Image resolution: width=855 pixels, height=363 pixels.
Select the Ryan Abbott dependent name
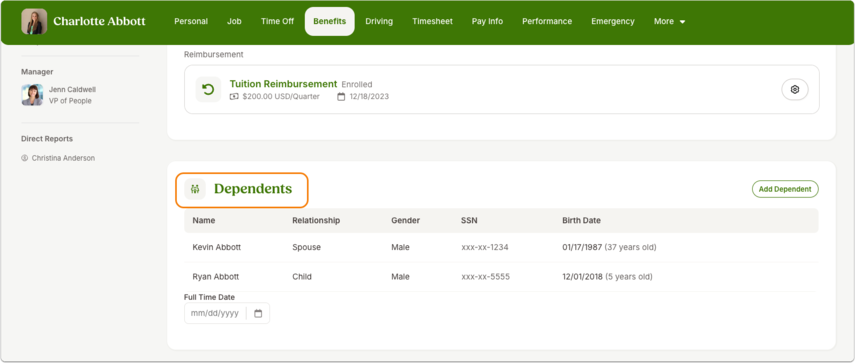point(215,277)
